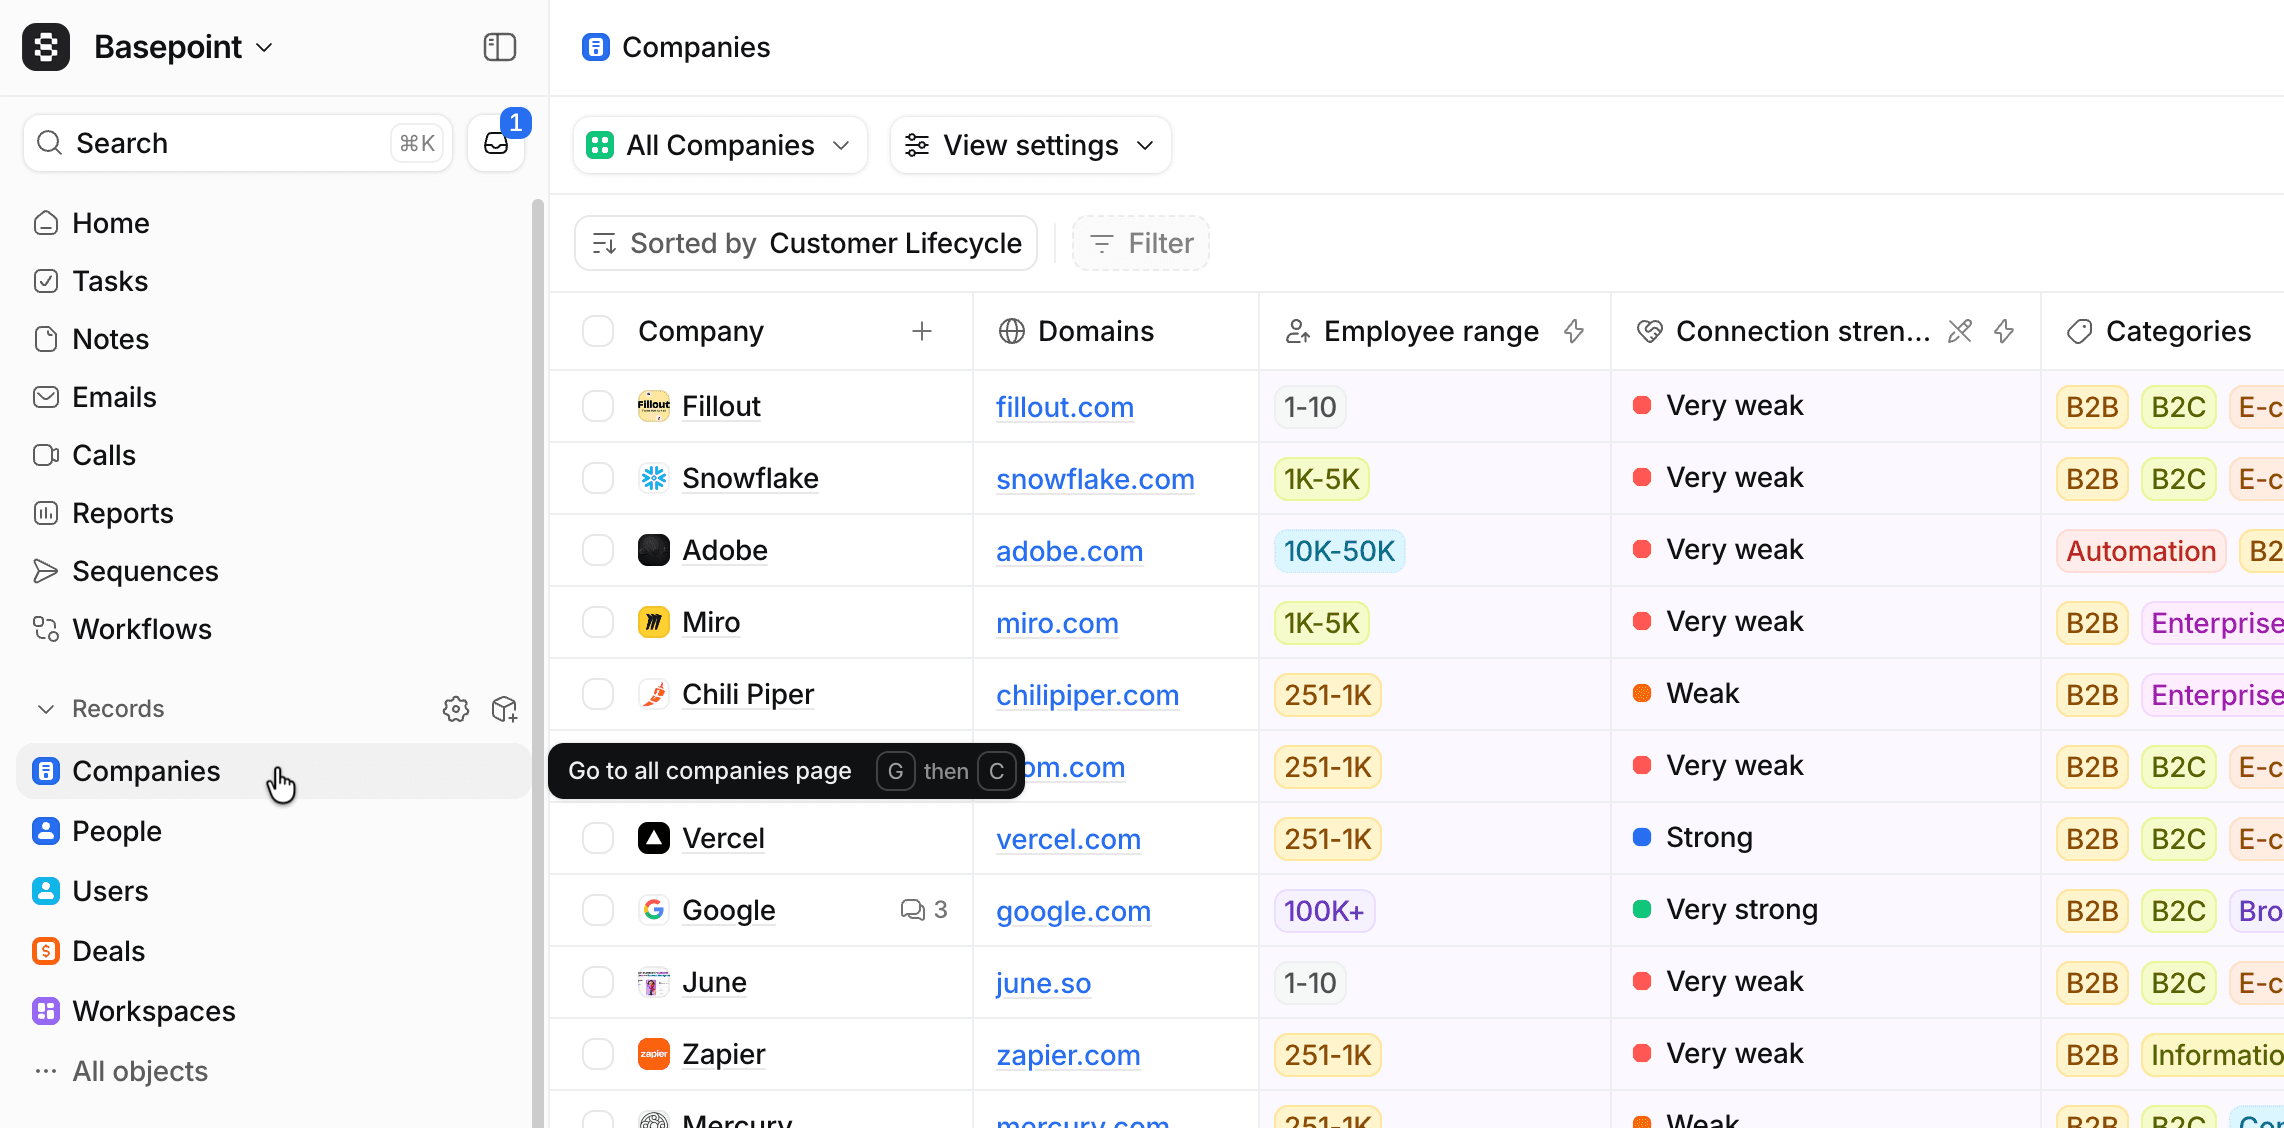Viewport: 2284px width, 1128px height.
Task: Toggle select-all checkbox in Company header
Action: (598, 331)
